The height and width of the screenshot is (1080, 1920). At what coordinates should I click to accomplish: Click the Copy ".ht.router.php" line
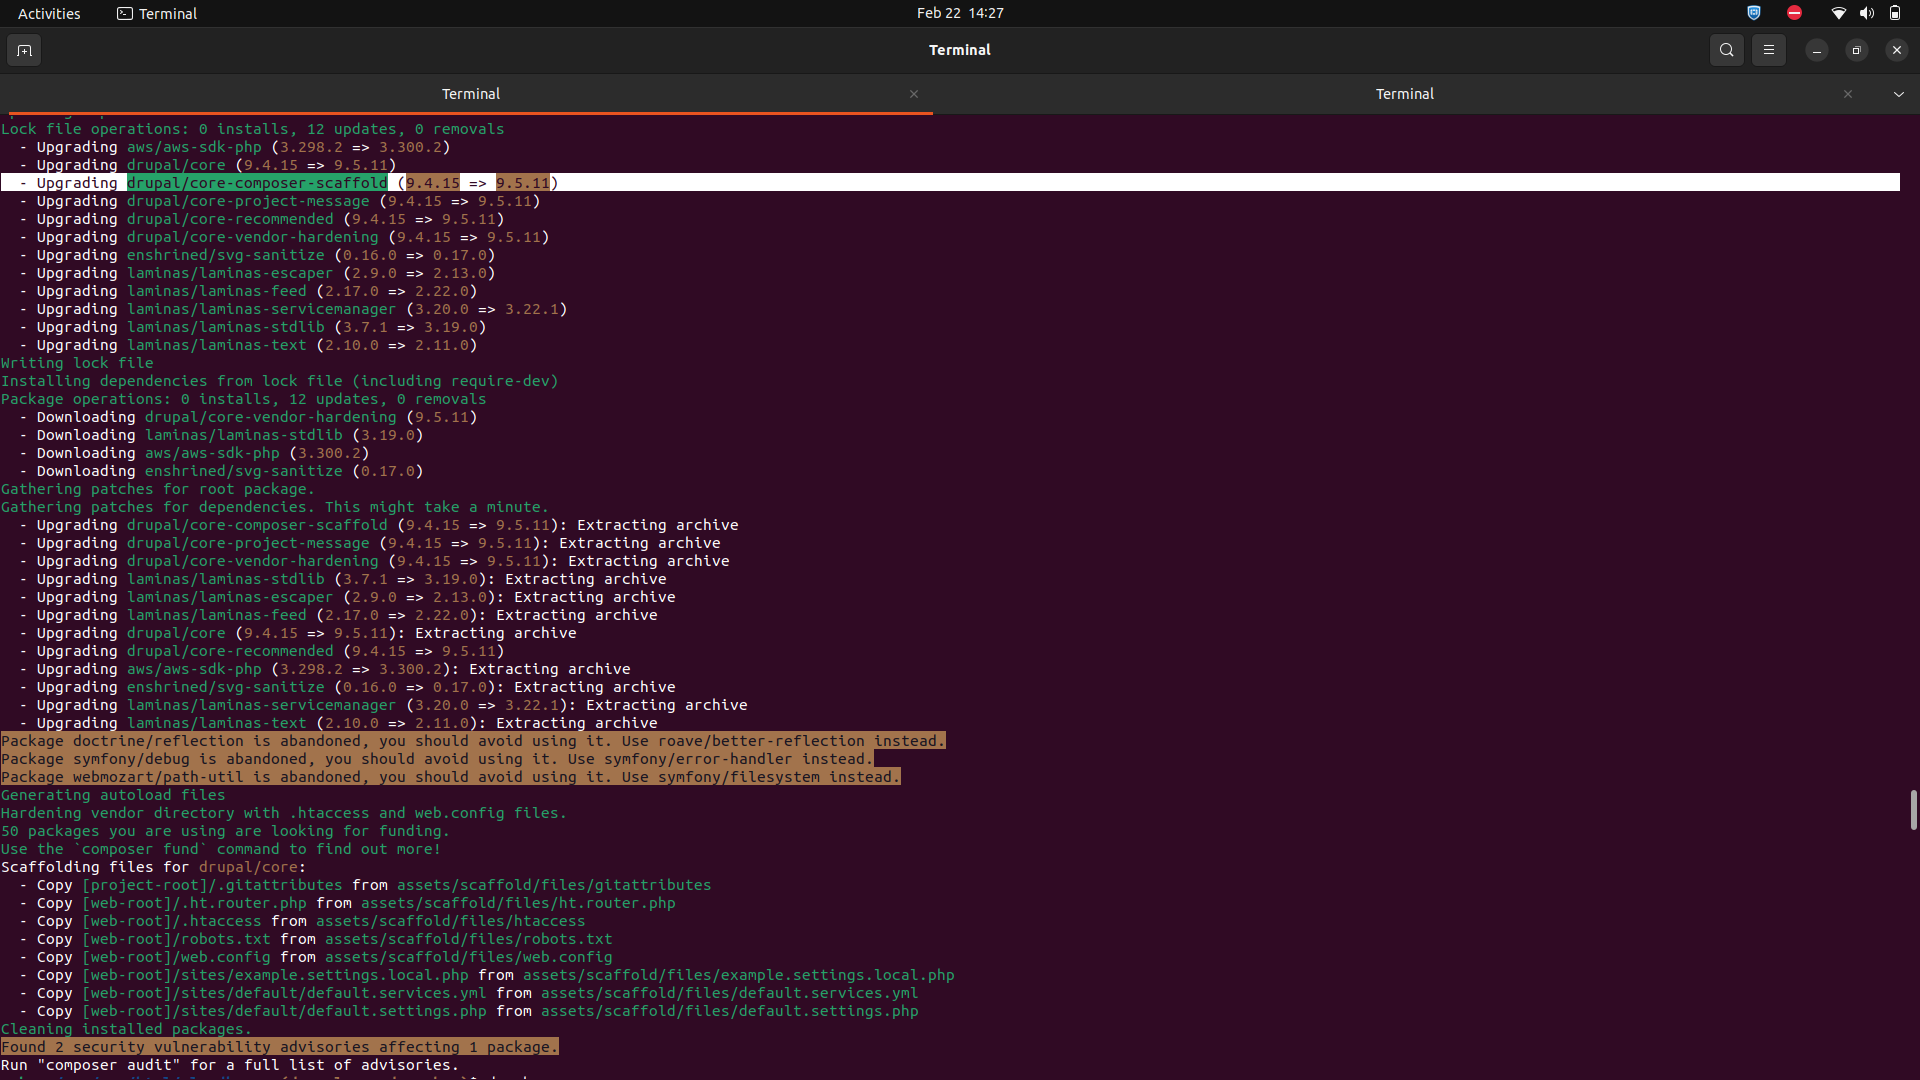click(x=347, y=903)
